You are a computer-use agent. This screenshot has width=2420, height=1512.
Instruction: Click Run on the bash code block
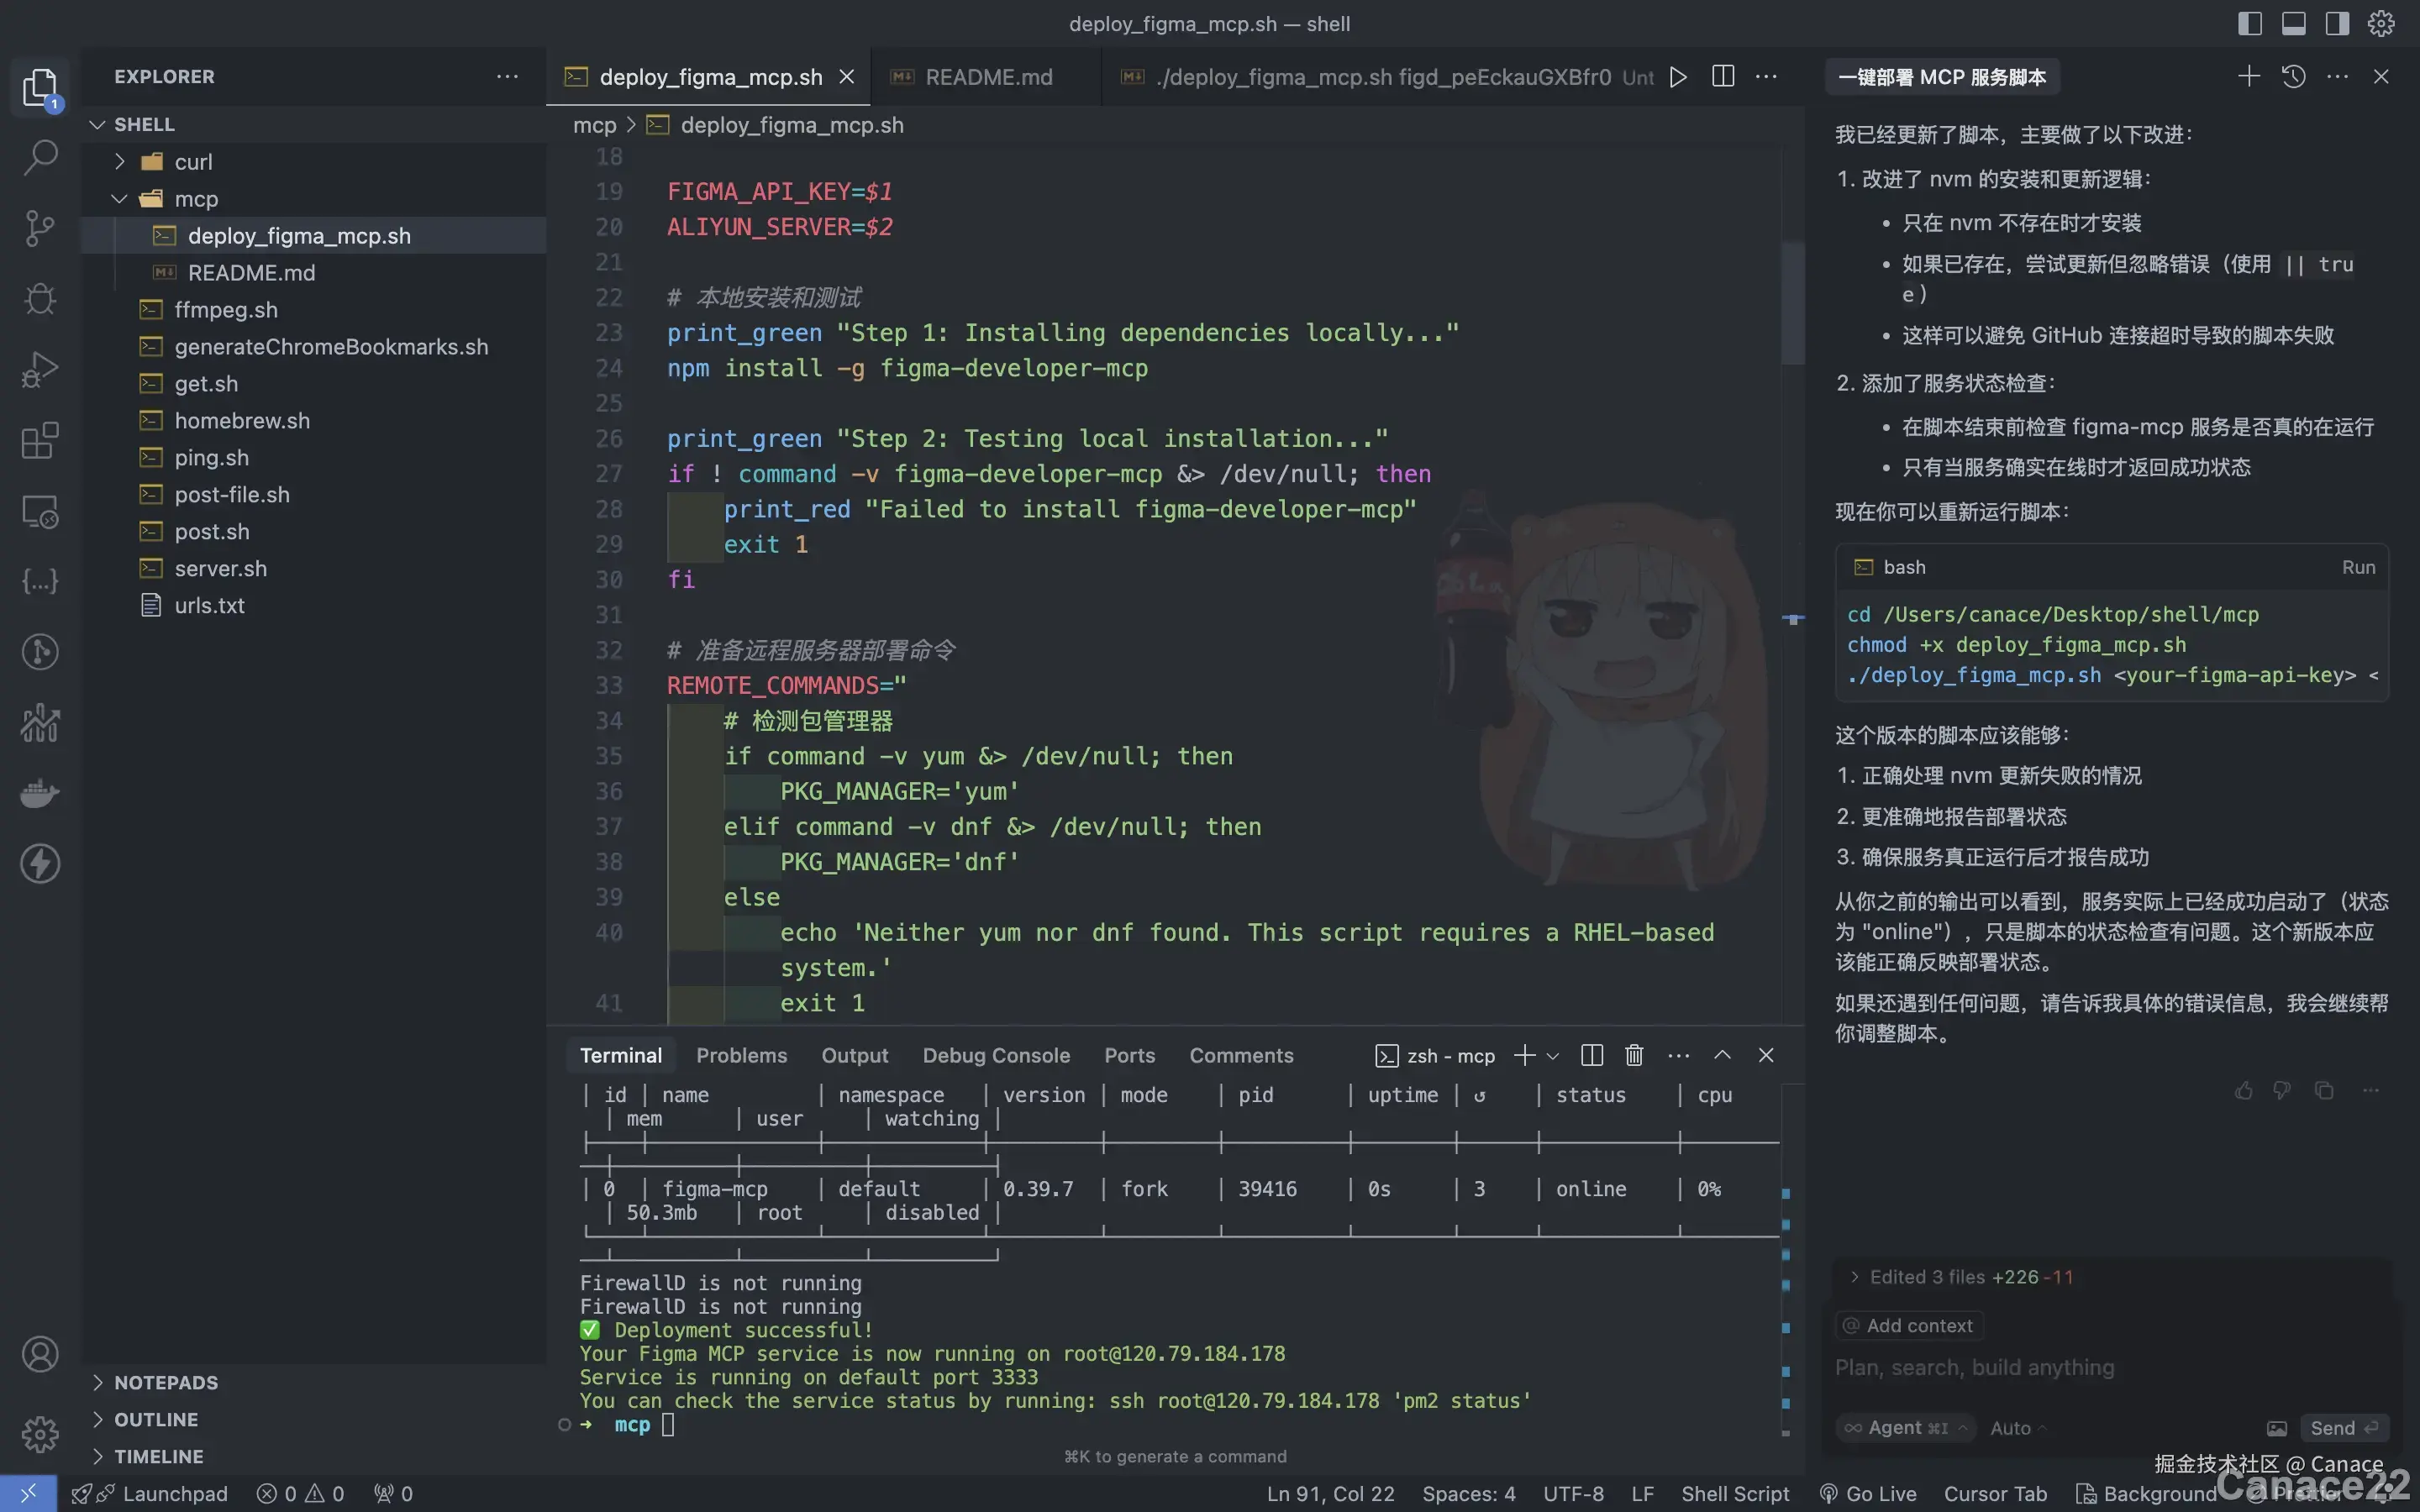point(2357,567)
